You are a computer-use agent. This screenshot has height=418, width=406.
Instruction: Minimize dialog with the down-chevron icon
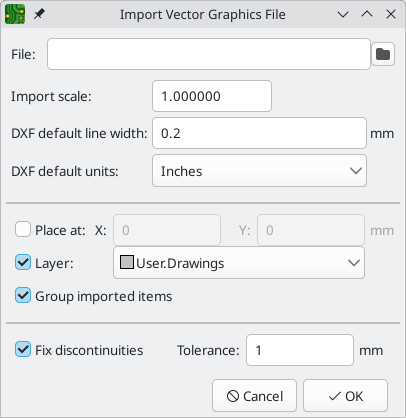(x=343, y=14)
